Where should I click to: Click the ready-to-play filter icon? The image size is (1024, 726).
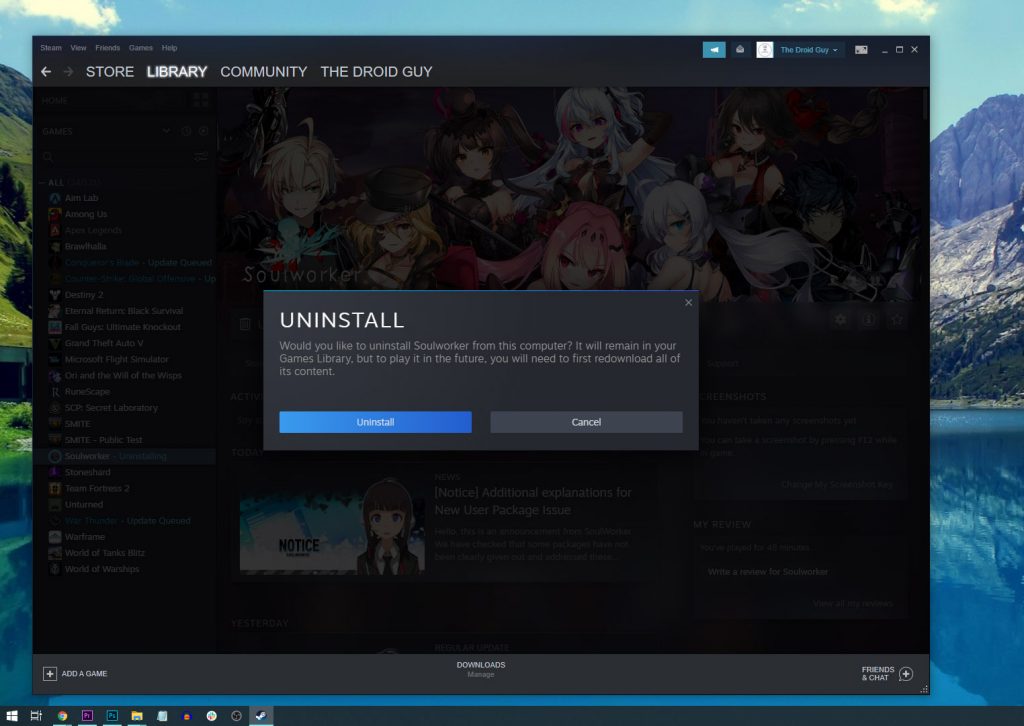point(203,131)
